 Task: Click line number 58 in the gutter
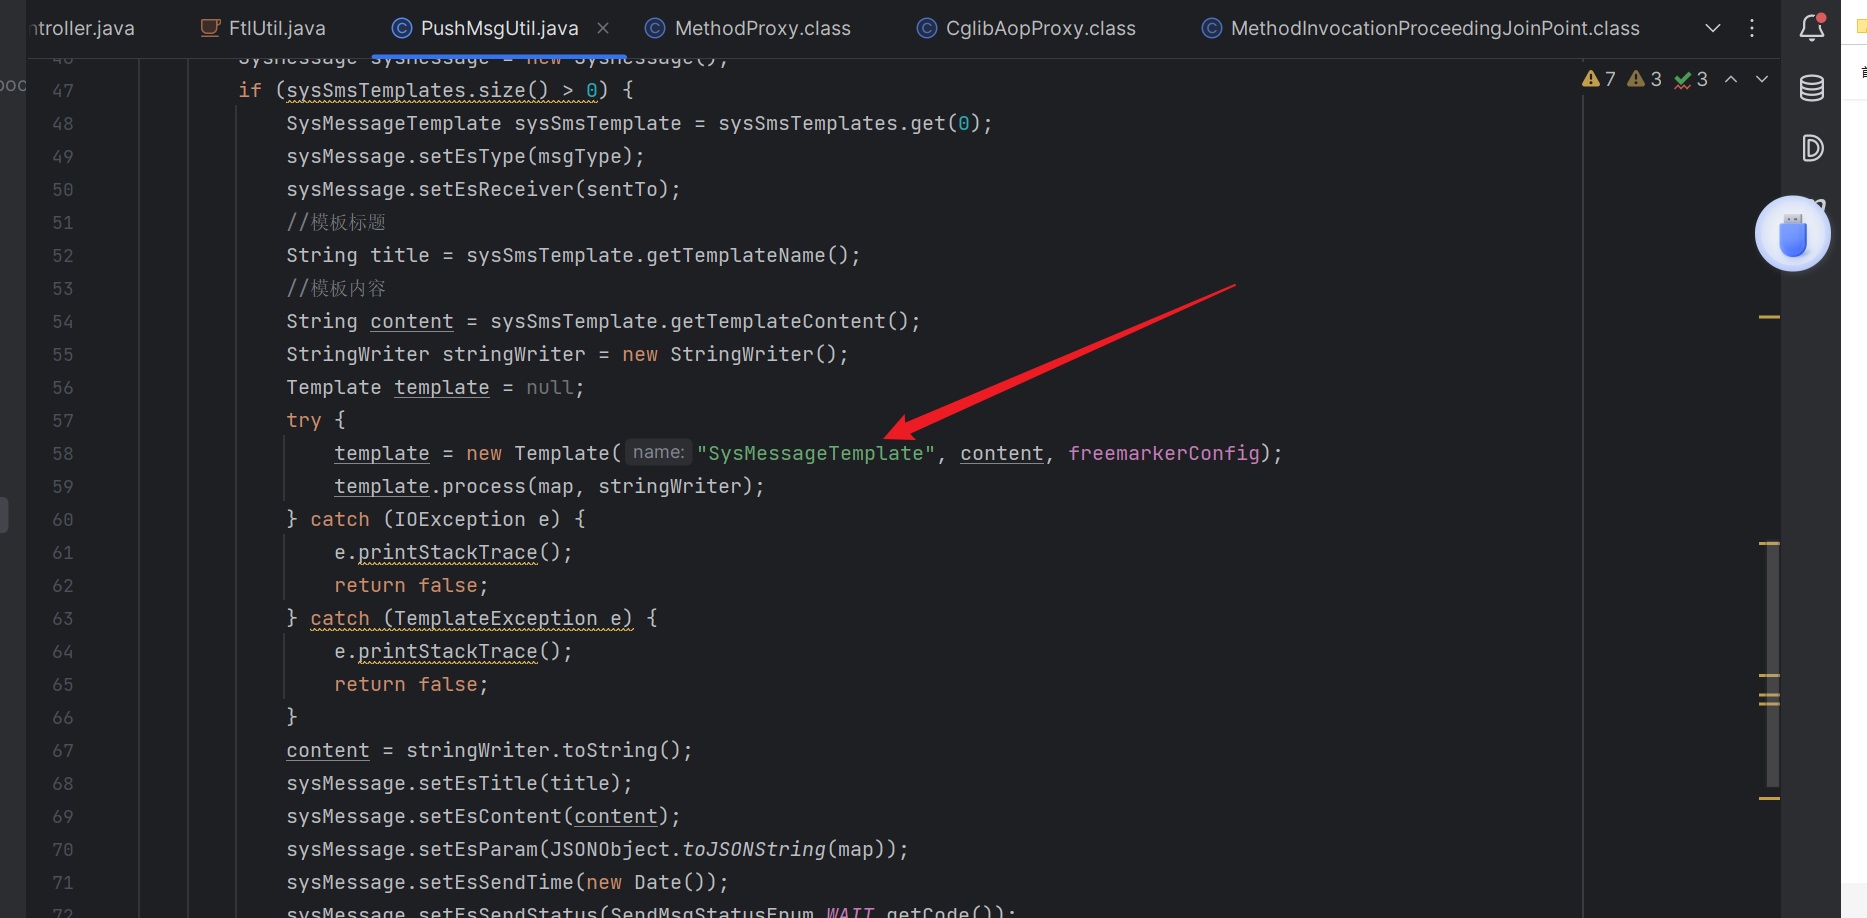(63, 453)
